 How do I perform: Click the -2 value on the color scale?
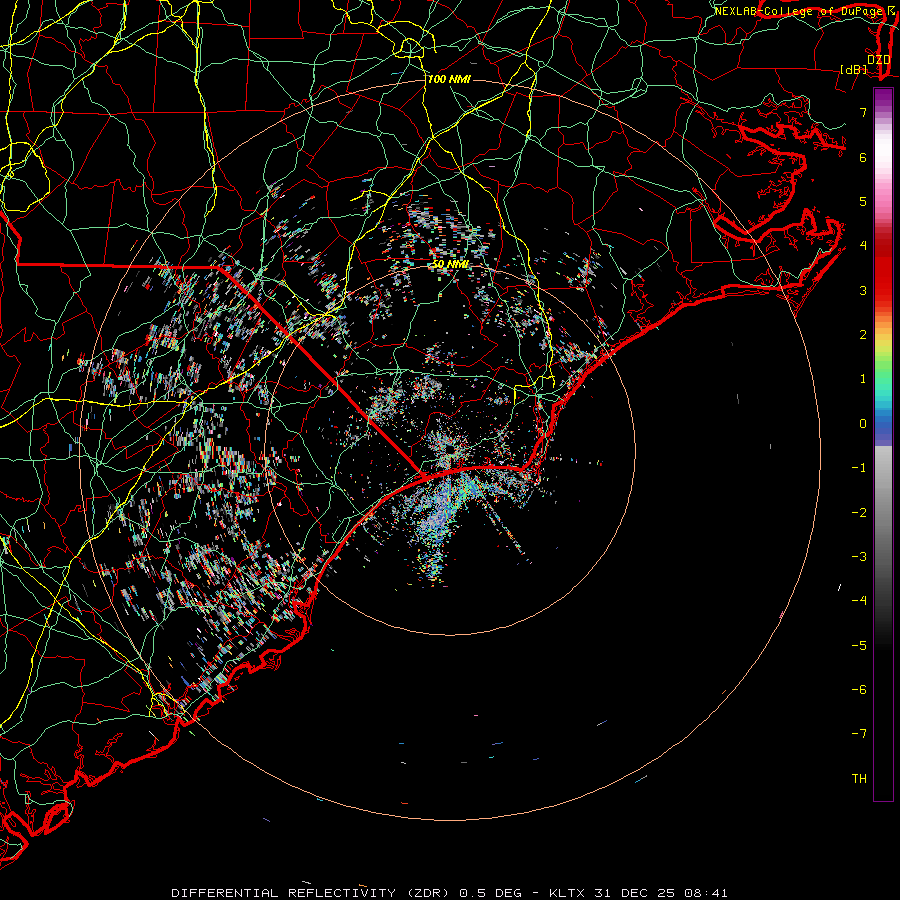tap(859, 513)
